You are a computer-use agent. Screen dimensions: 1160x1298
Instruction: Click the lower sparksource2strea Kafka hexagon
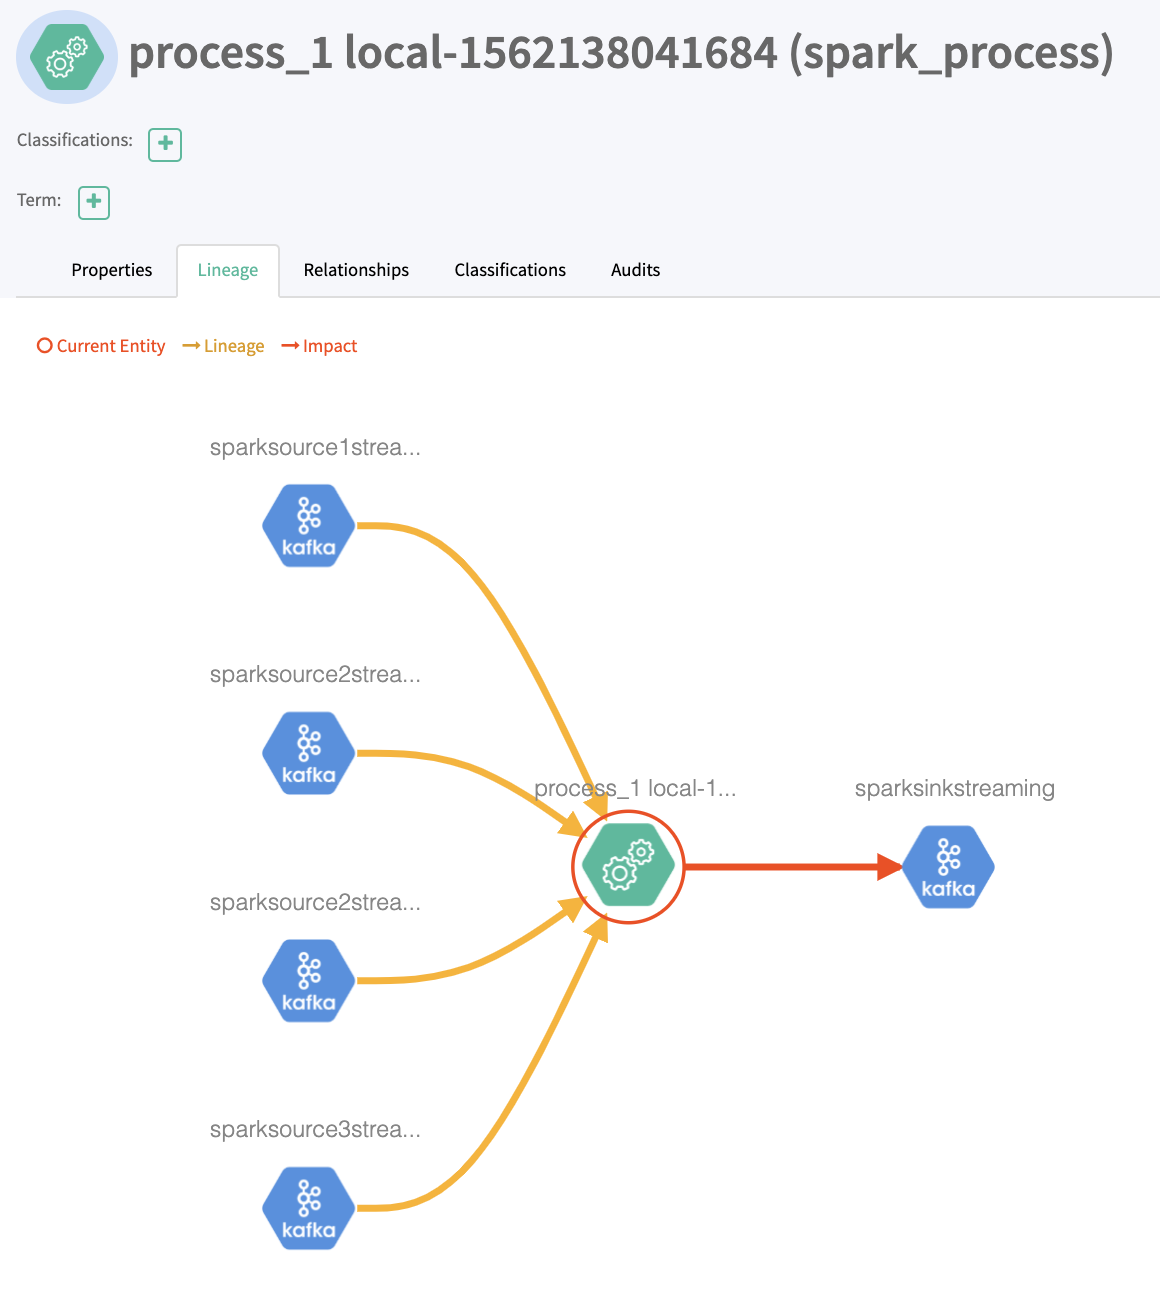click(308, 981)
